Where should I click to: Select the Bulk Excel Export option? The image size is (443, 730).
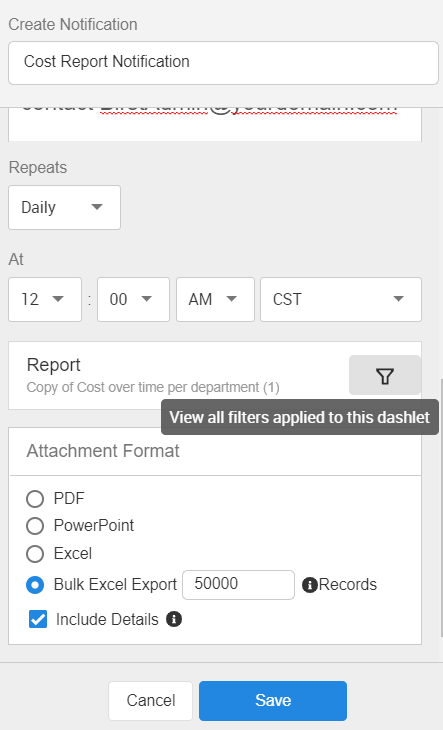coord(35,585)
